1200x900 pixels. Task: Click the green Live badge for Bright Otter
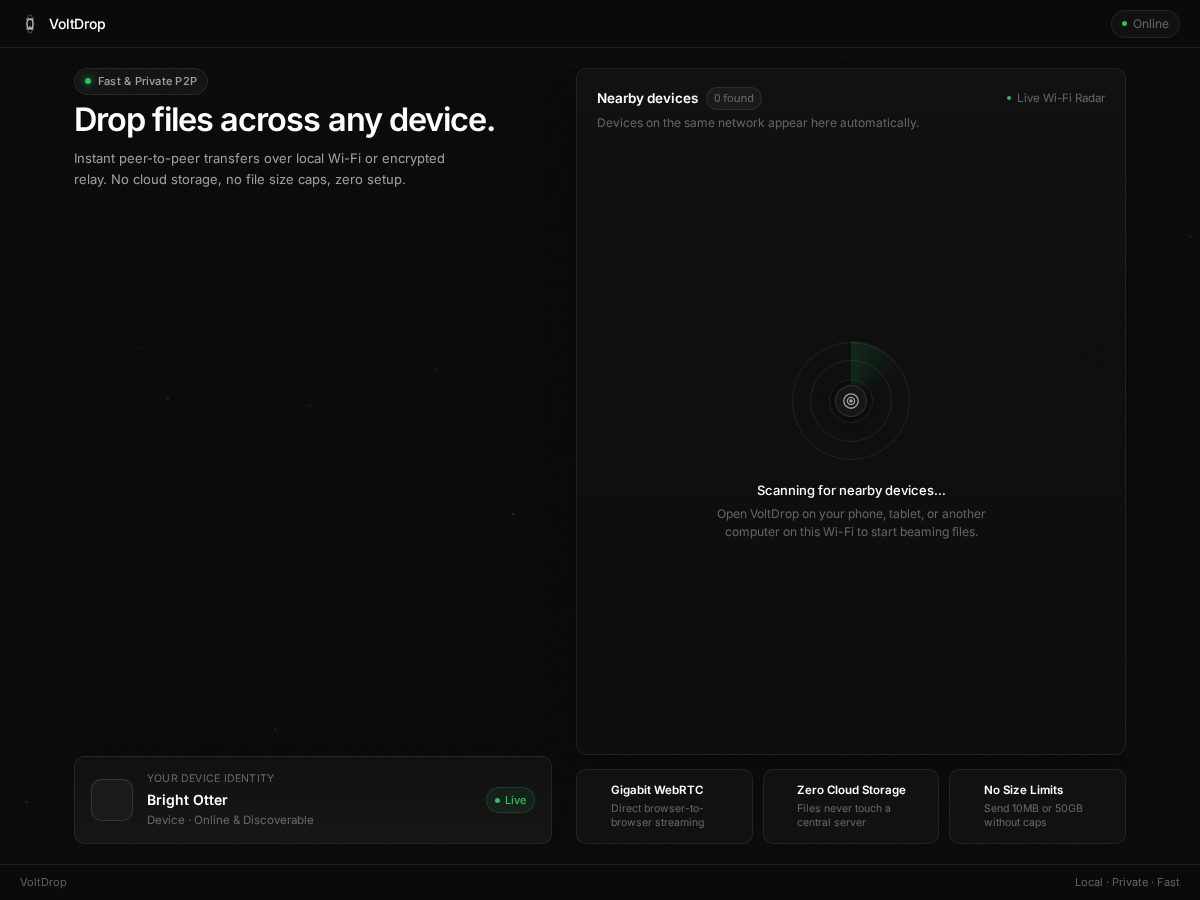[x=510, y=800]
